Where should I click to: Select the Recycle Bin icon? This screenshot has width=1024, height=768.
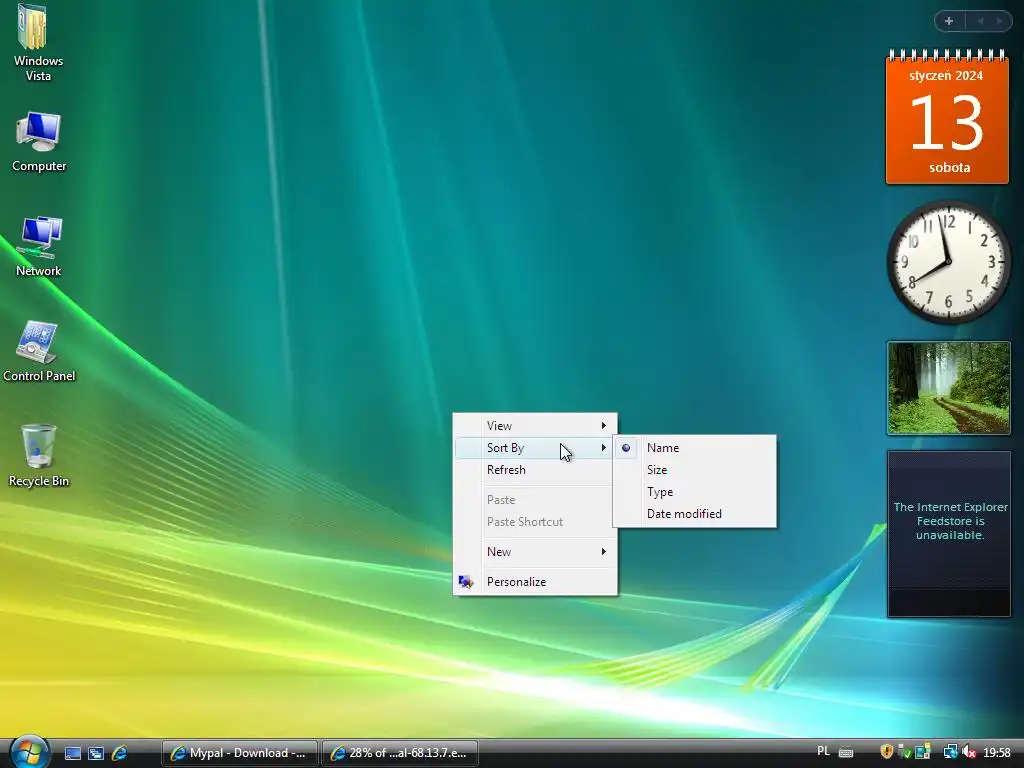point(39,456)
